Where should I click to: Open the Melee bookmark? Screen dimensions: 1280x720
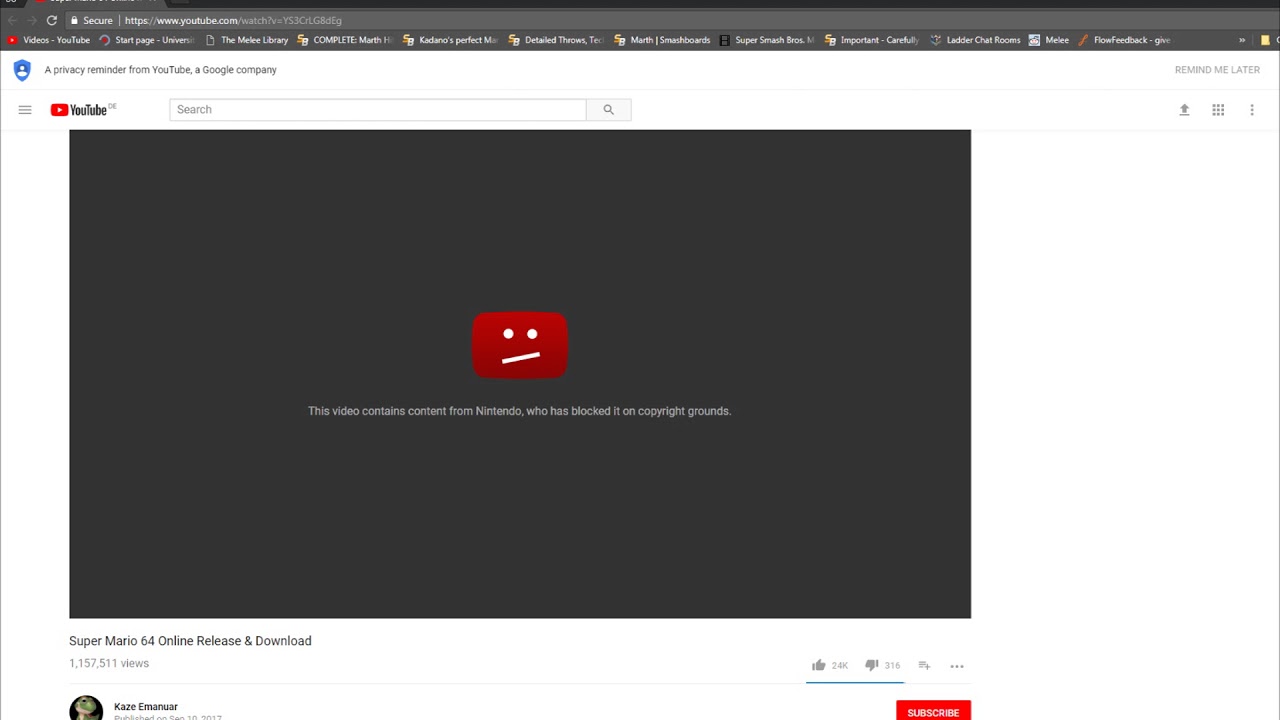1049,40
